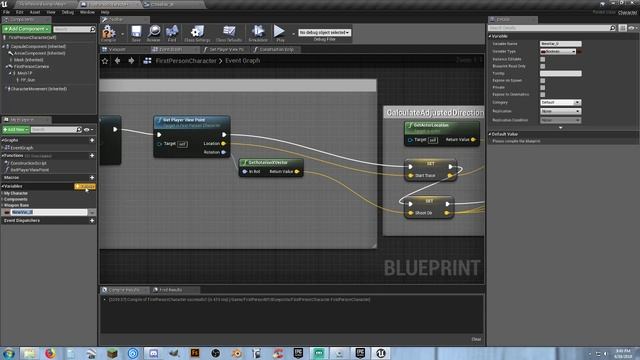This screenshot has width=640, height=360.
Task: Navigate back with the left arrow icon
Action: (118, 61)
